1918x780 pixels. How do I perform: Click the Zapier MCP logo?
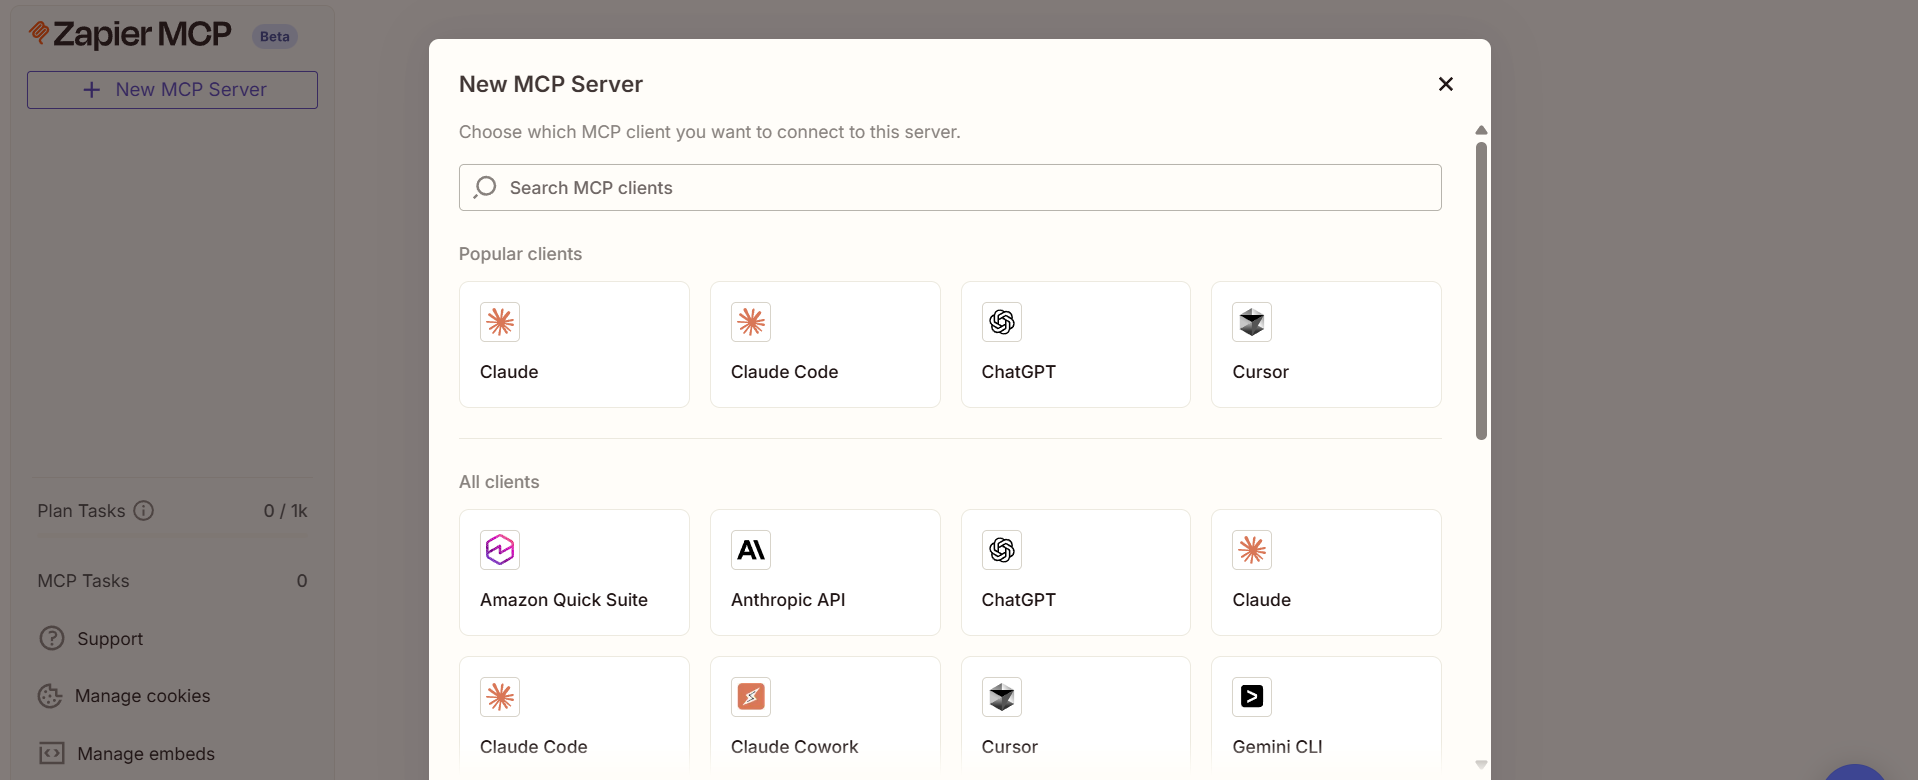(132, 35)
